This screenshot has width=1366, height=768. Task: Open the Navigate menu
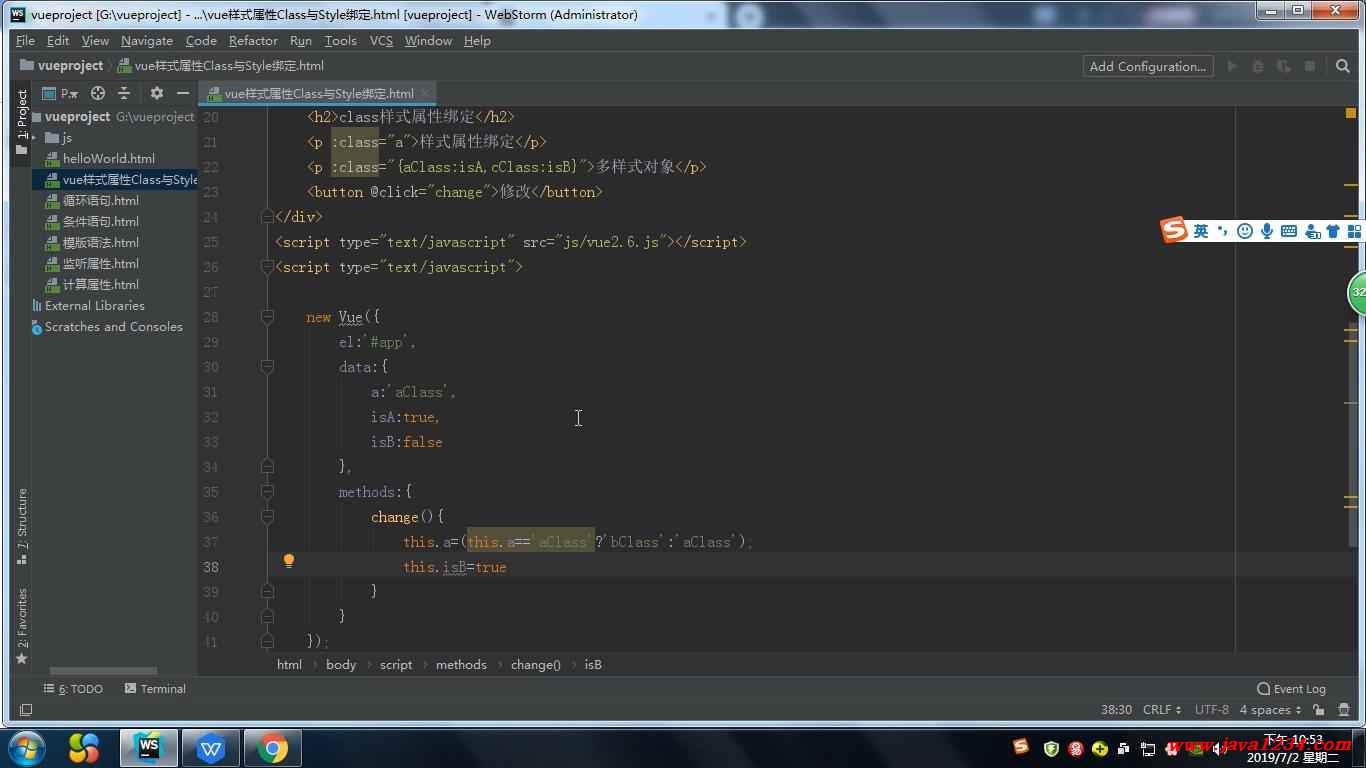(147, 41)
